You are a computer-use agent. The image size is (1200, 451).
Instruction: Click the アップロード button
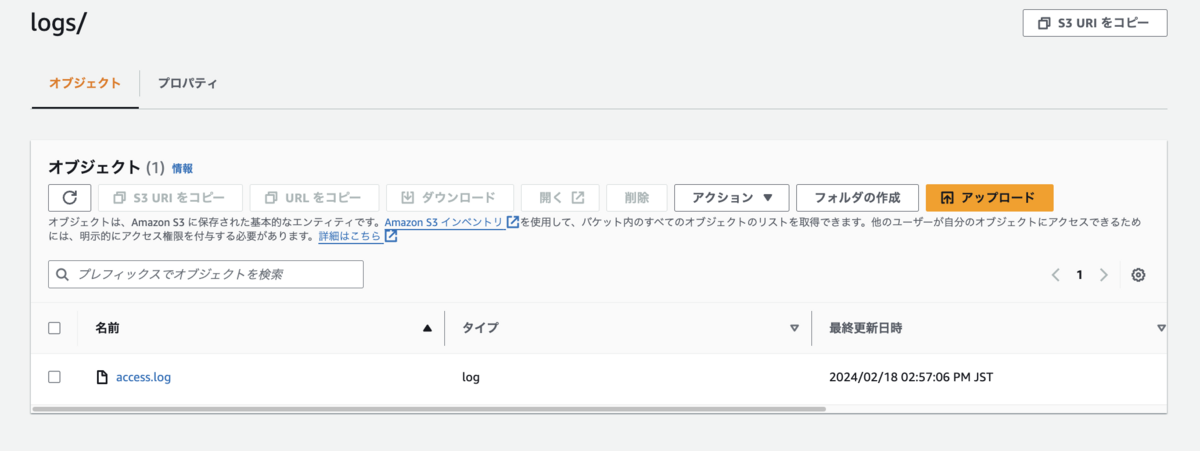point(989,198)
